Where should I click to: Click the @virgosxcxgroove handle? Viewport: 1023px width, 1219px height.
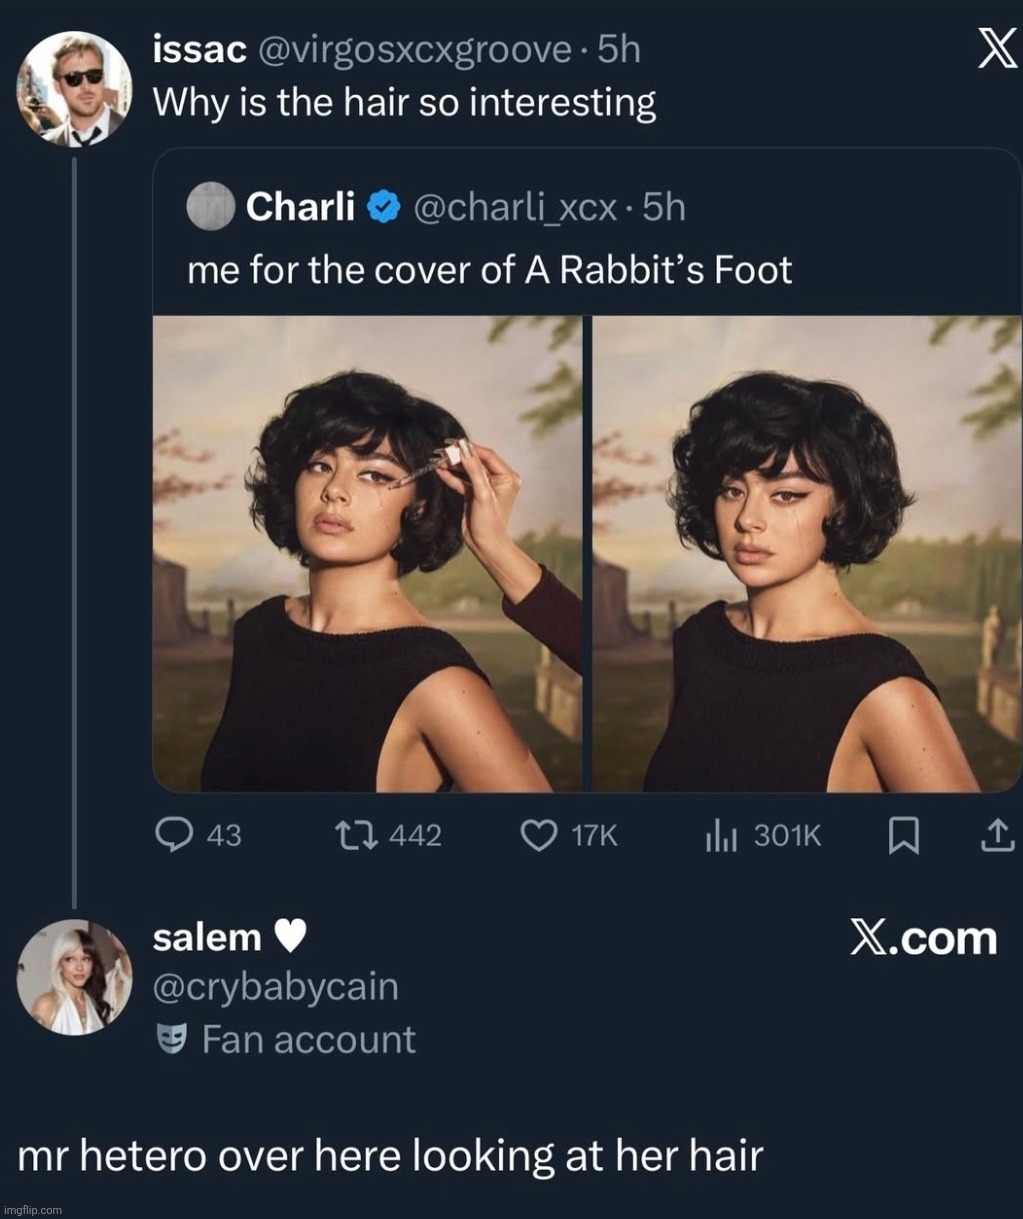coord(415,51)
